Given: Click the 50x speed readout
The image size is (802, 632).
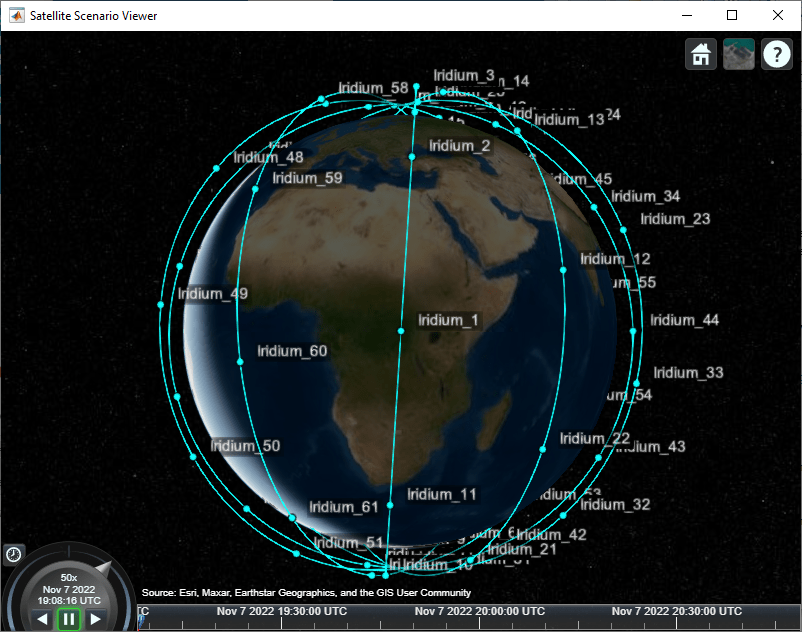Looking at the screenshot, I should point(69,578).
